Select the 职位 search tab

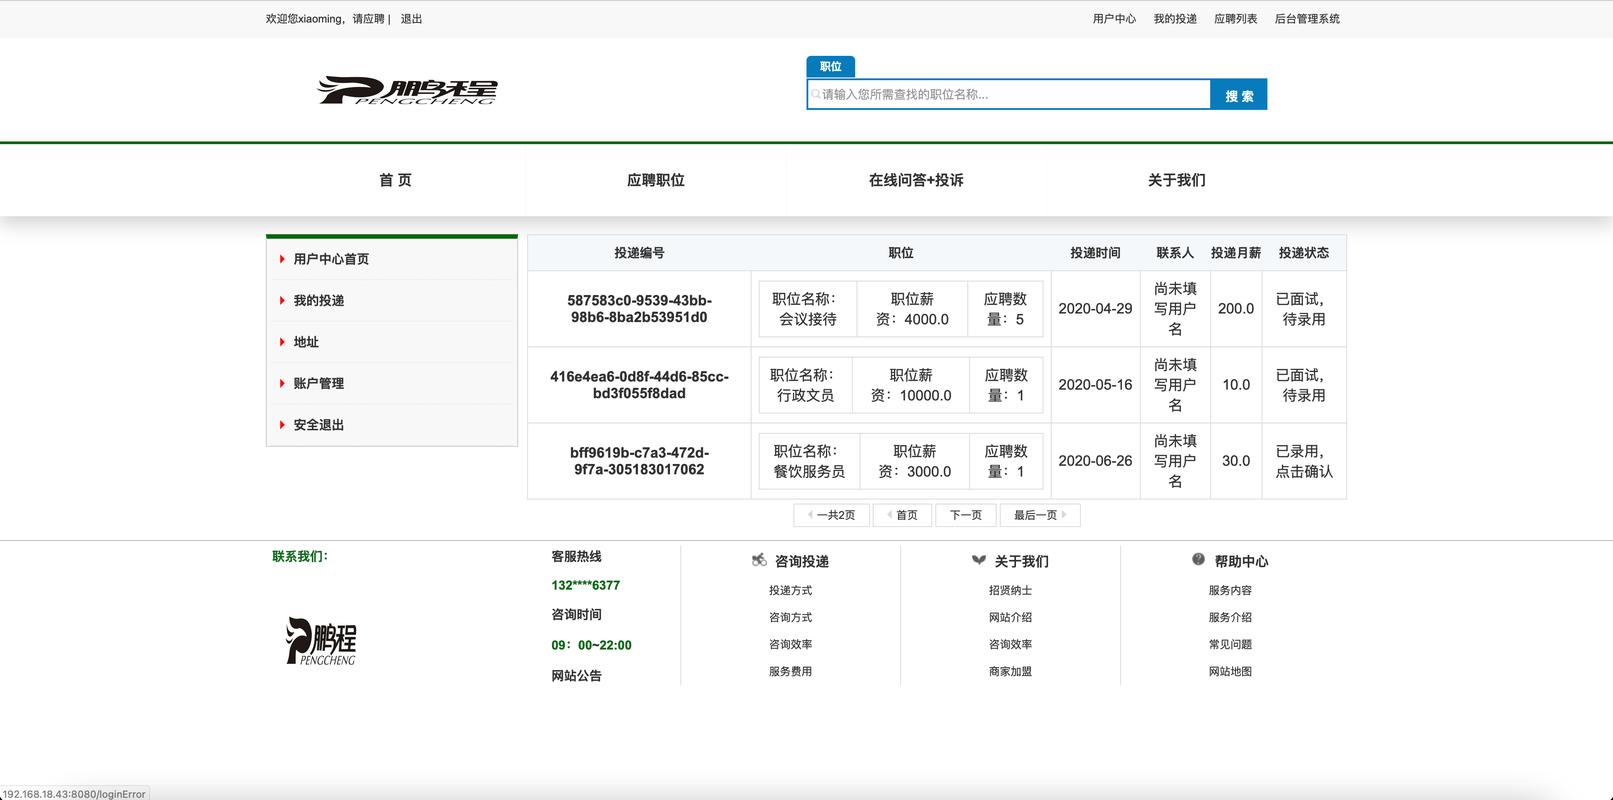pyautogui.click(x=831, y=66)
